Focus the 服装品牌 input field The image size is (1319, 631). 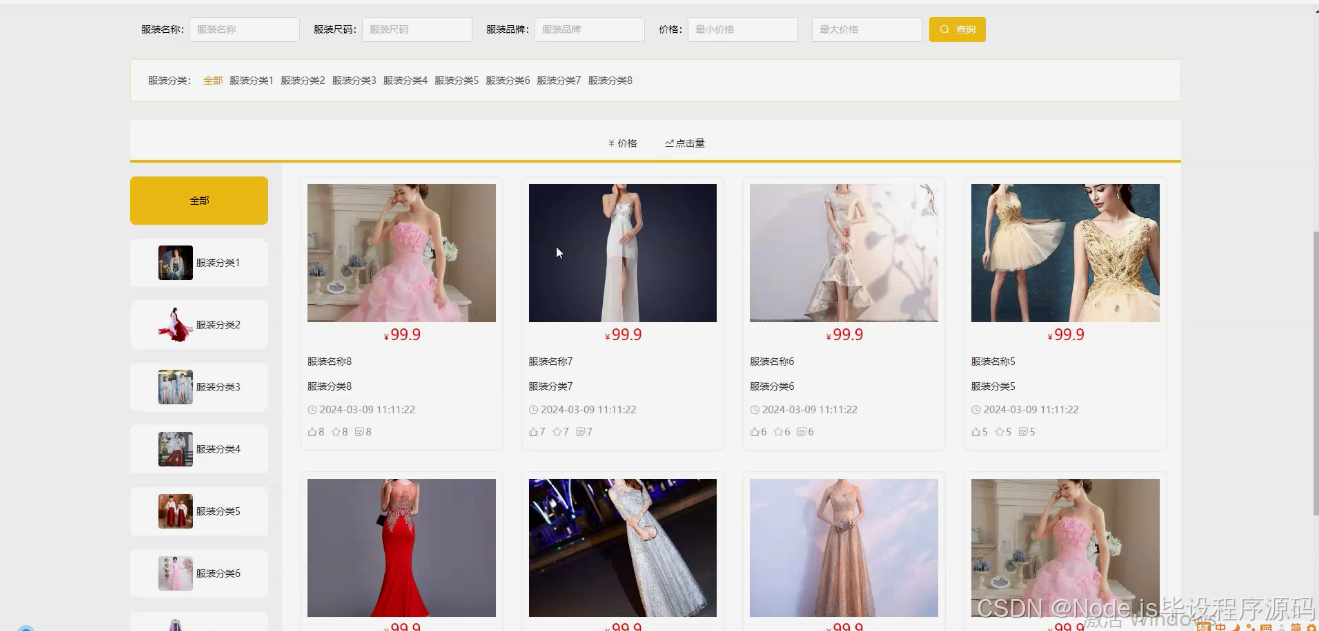click(x=589, y=30)
